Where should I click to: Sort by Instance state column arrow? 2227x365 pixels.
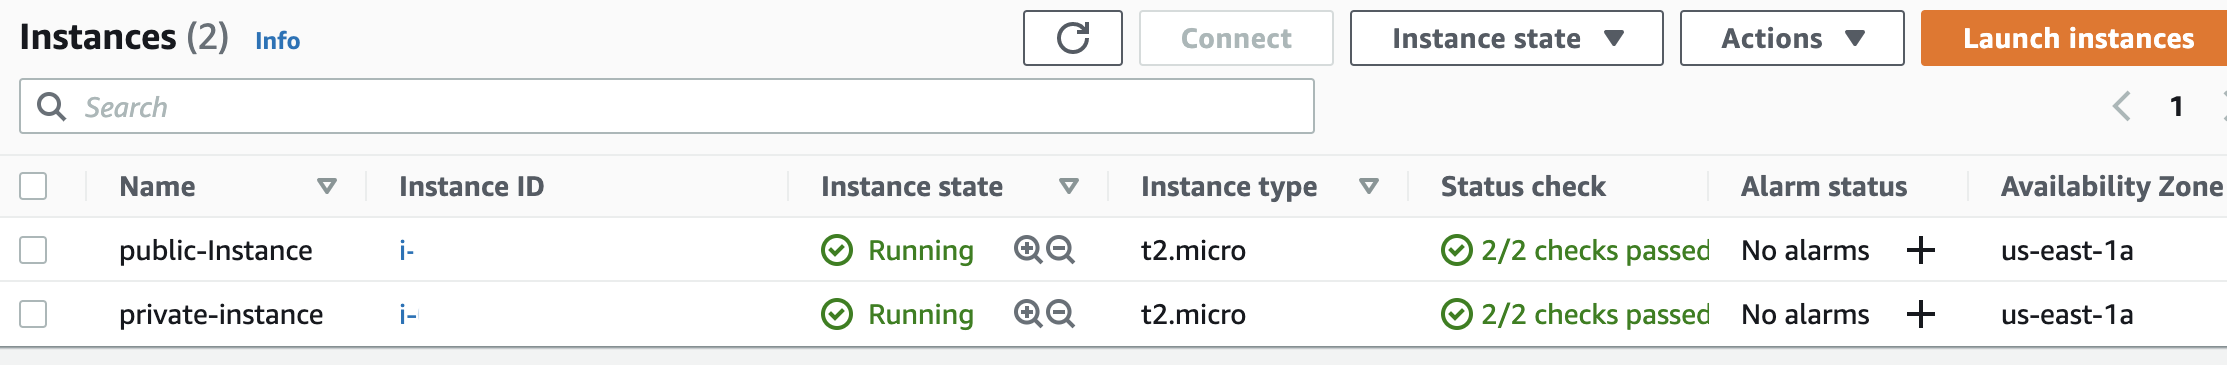[1068, 186]
